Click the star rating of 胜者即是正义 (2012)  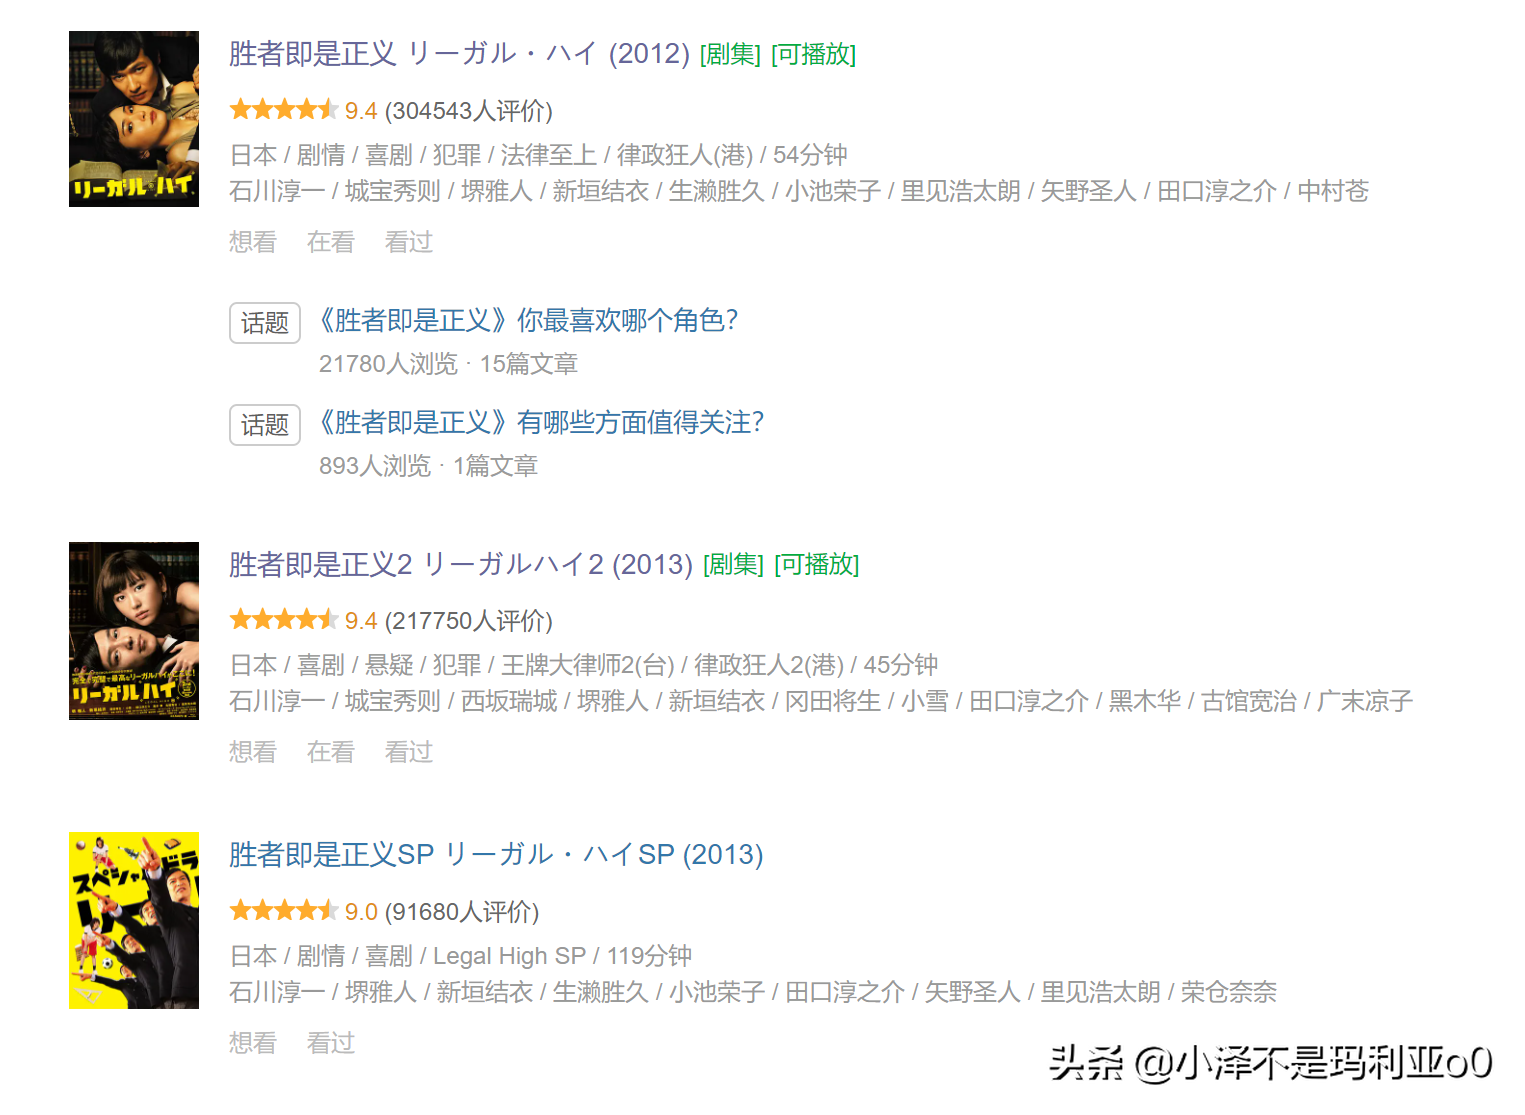pos(283,109)
